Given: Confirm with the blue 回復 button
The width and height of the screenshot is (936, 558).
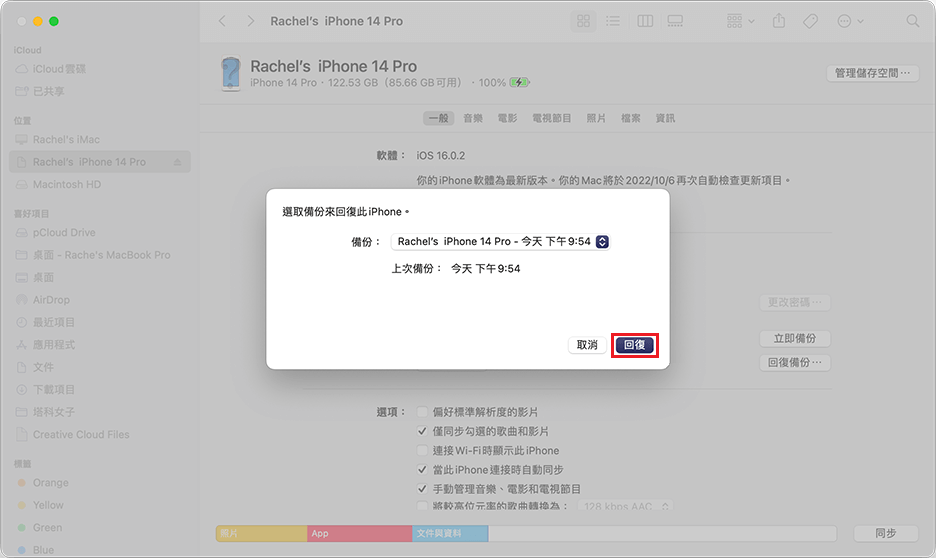Looking at the screenshot, I should click(x=634, y=345).
